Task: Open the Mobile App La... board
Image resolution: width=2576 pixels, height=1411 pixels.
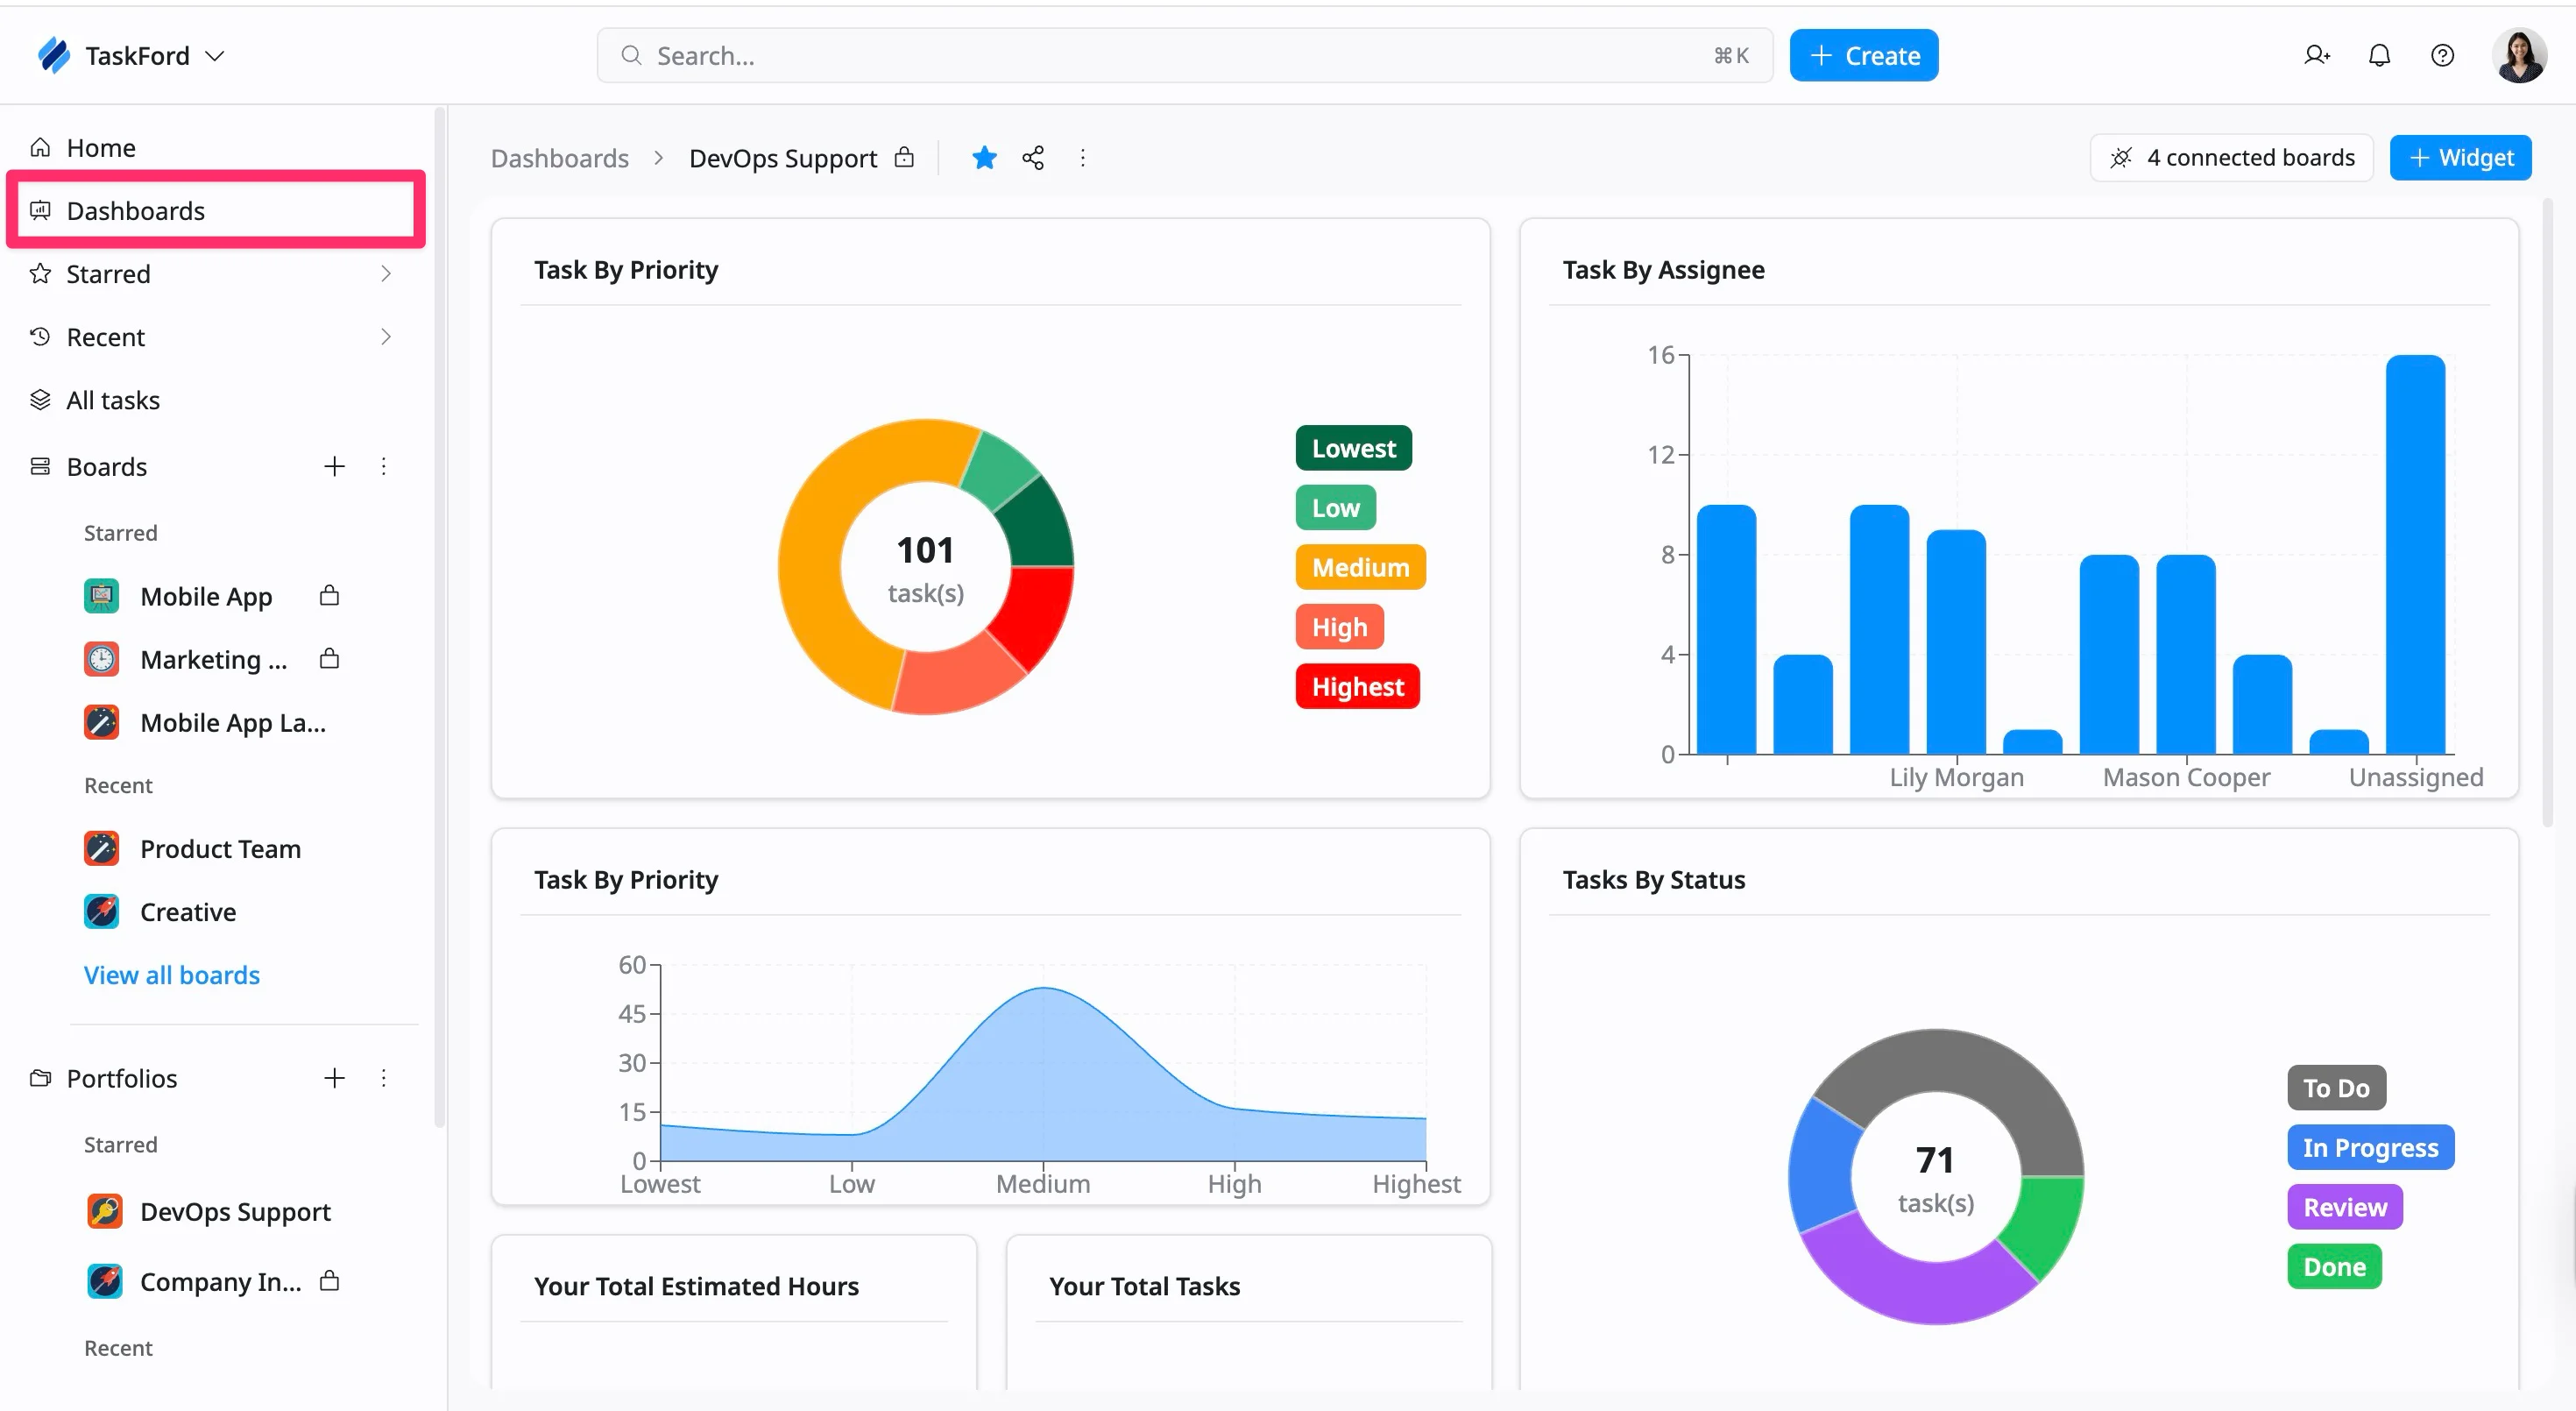Action: (x=233, y=723)
